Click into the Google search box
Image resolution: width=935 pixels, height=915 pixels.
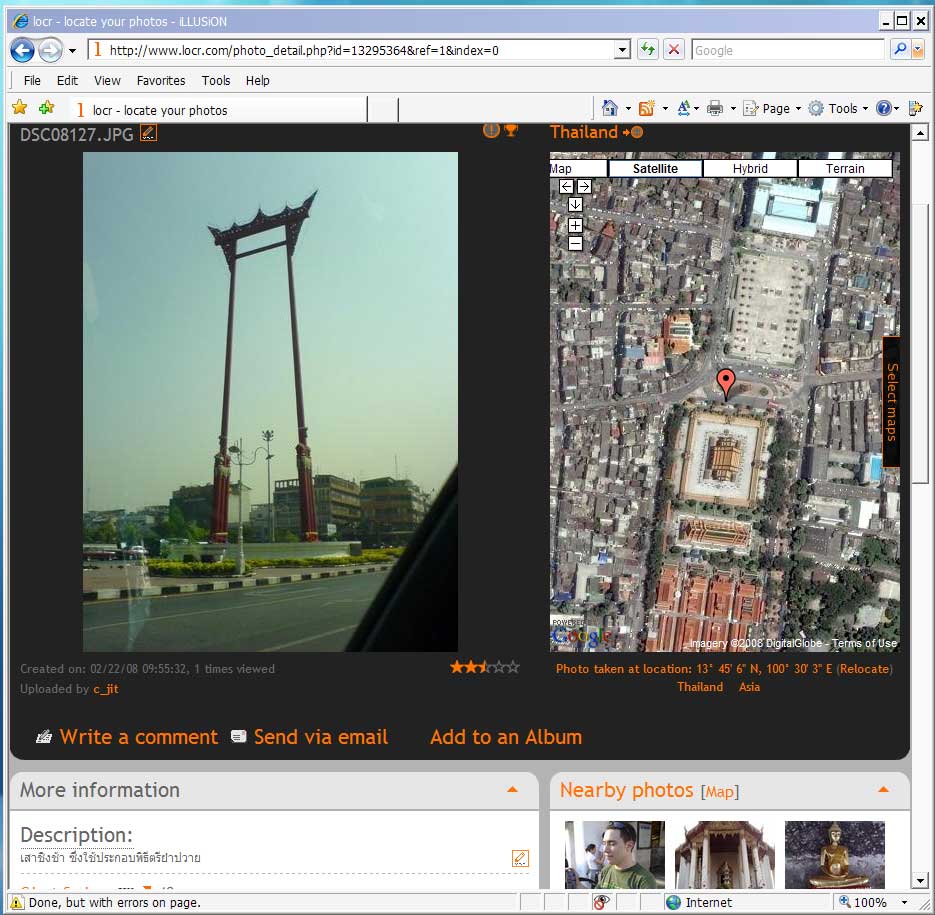click(787, 50)
